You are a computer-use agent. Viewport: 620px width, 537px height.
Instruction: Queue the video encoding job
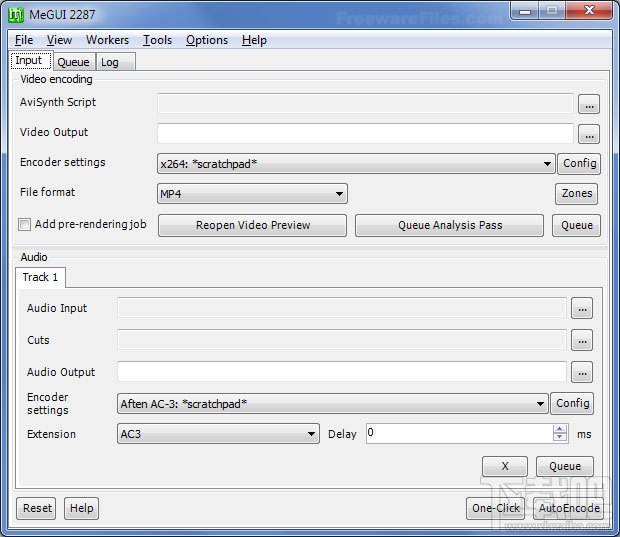(577, 225)
